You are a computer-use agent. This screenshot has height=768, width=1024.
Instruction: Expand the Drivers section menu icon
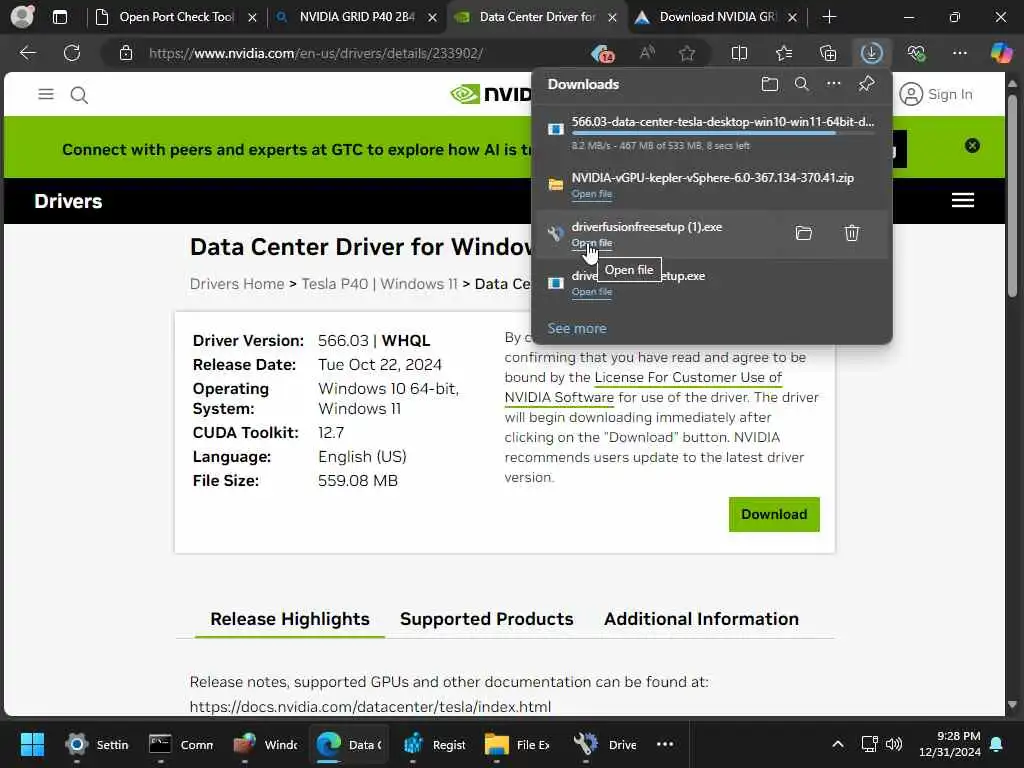pos(963,200)
